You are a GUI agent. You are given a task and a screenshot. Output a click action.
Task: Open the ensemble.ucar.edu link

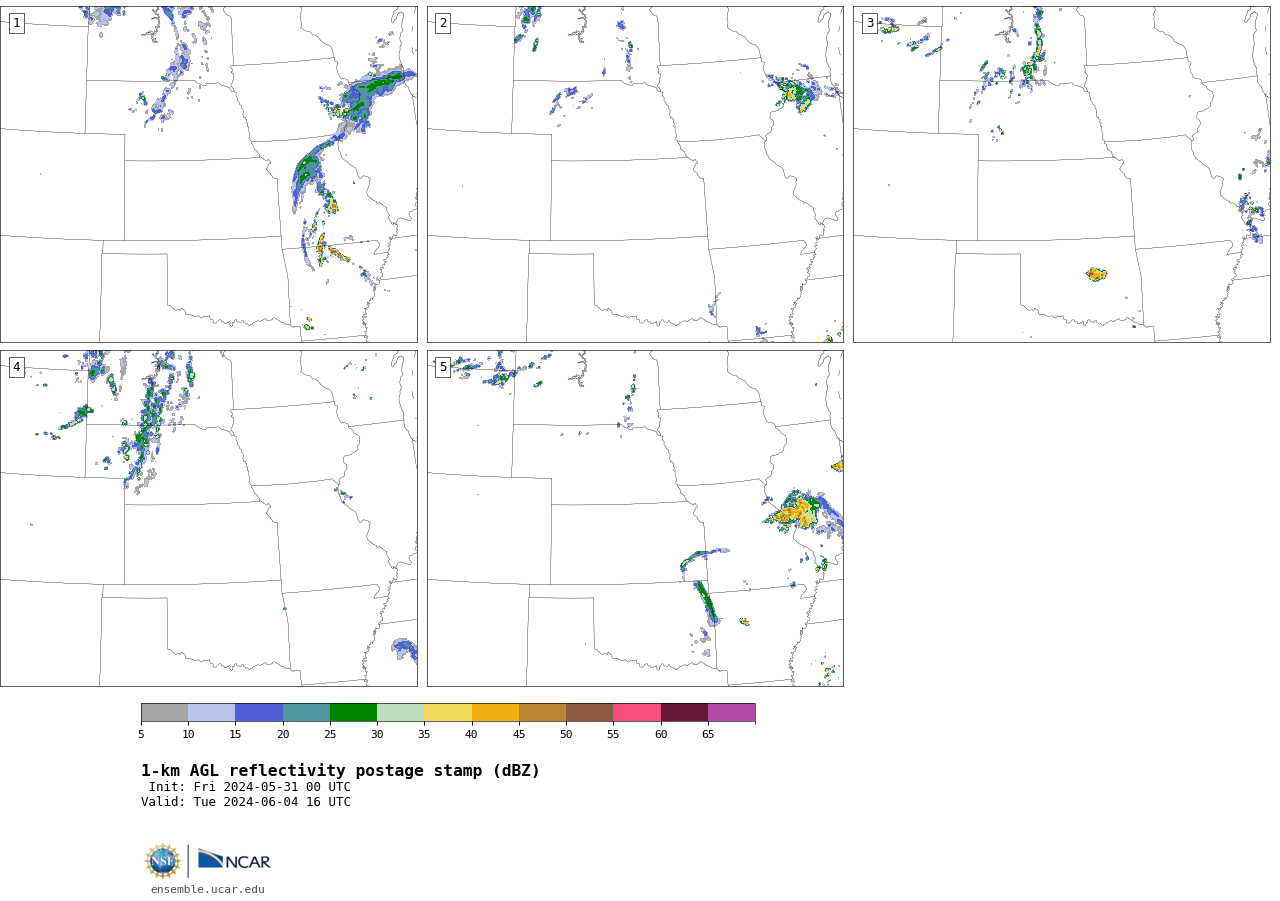[208, 889]
